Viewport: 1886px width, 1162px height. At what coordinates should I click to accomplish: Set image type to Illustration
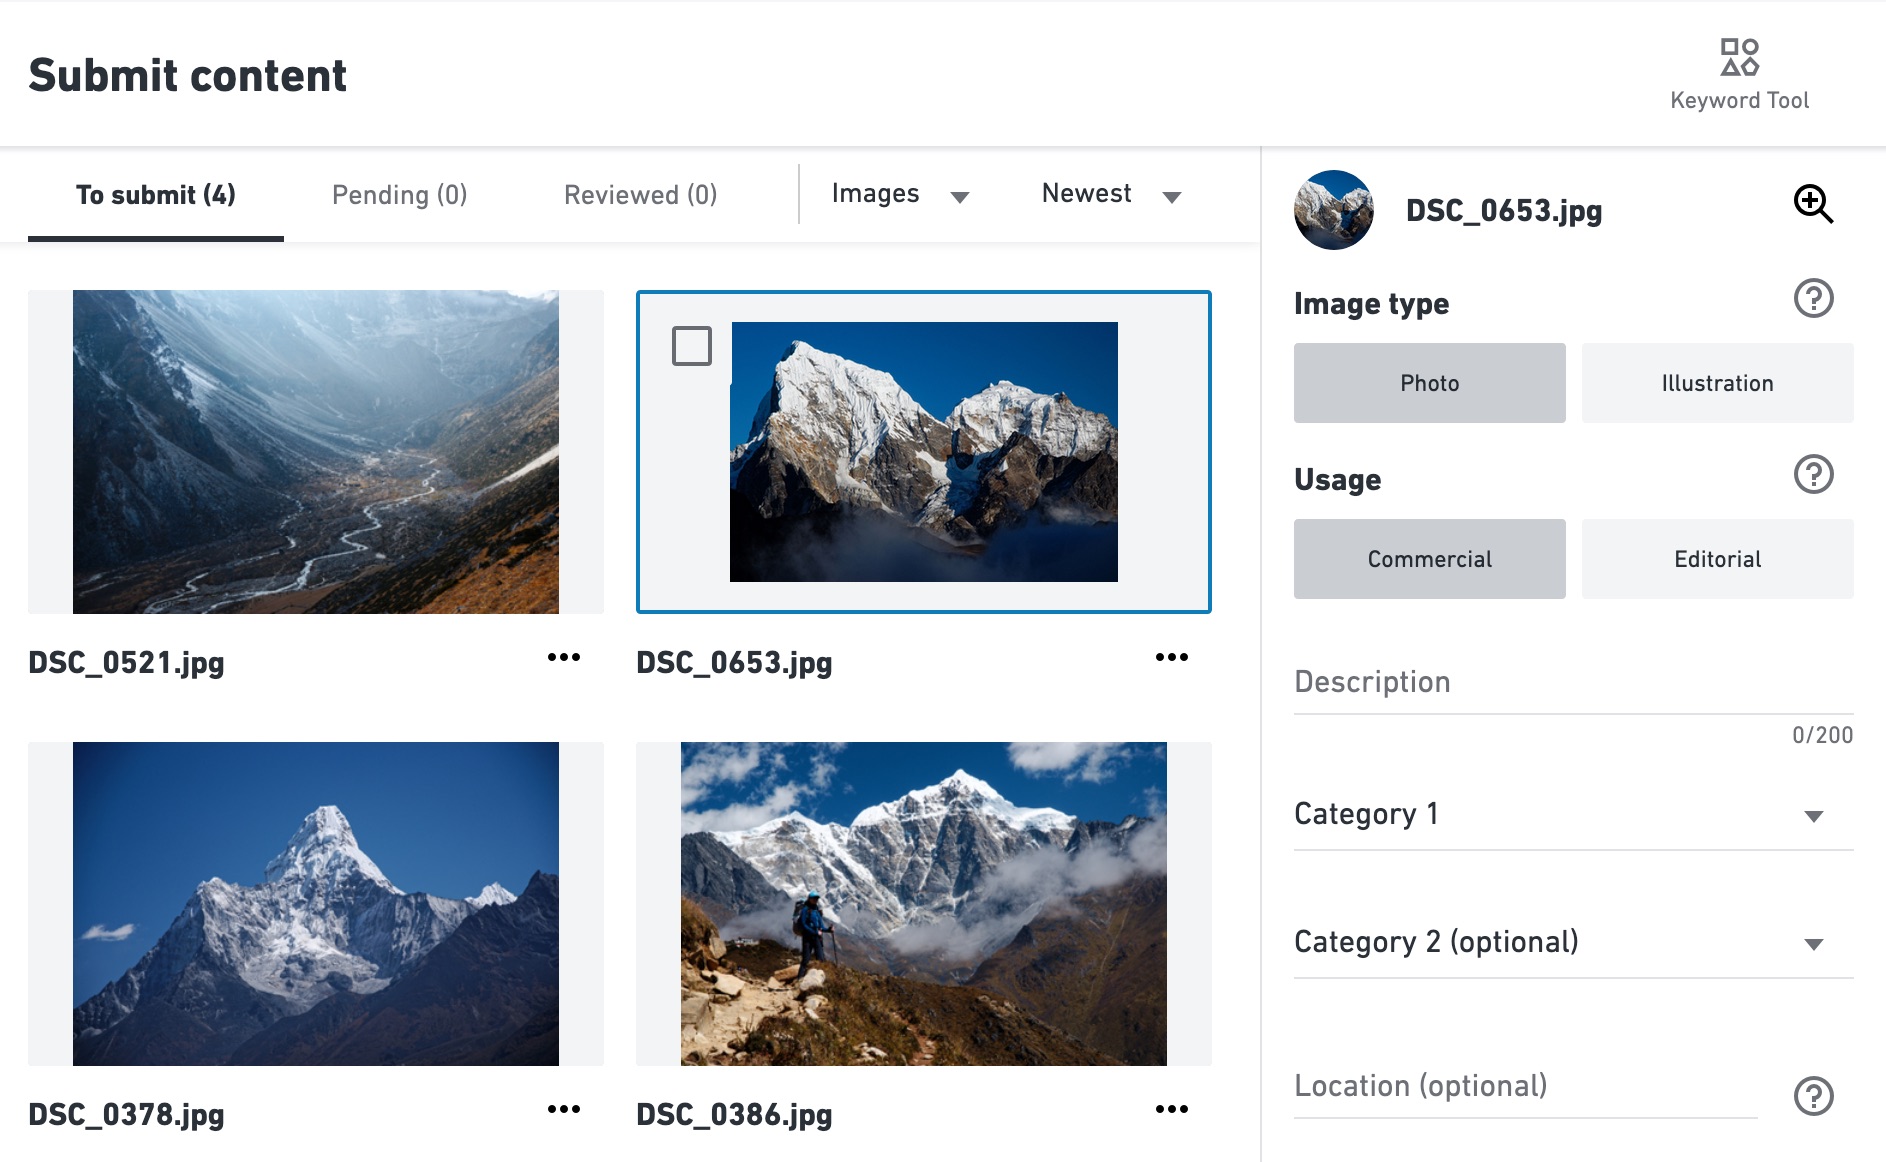click(1716, 383)
